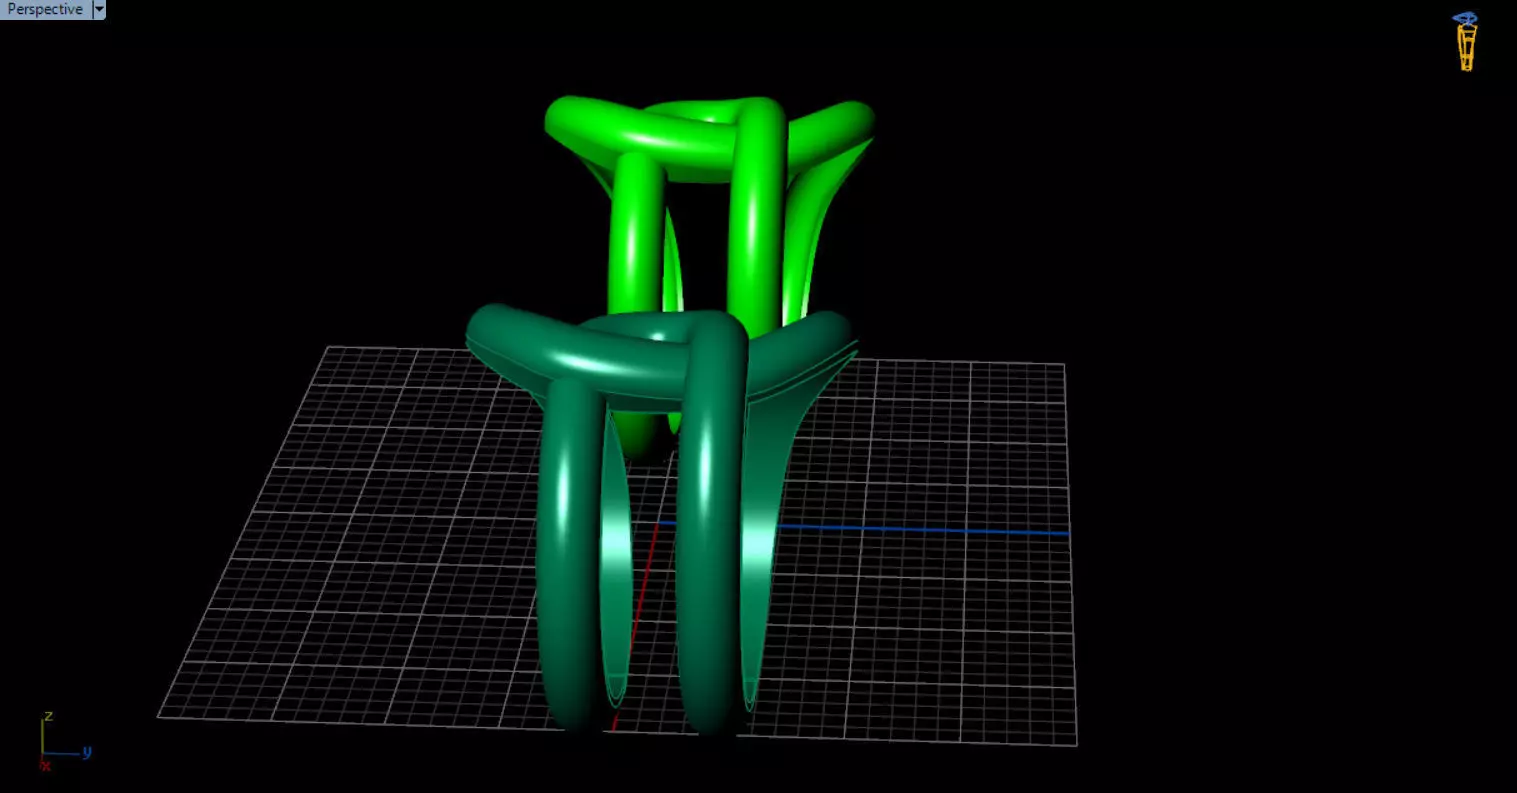Expand the viewport title dropdown arrow
The width and height of the screenshot is (1517, 793).
98,9
